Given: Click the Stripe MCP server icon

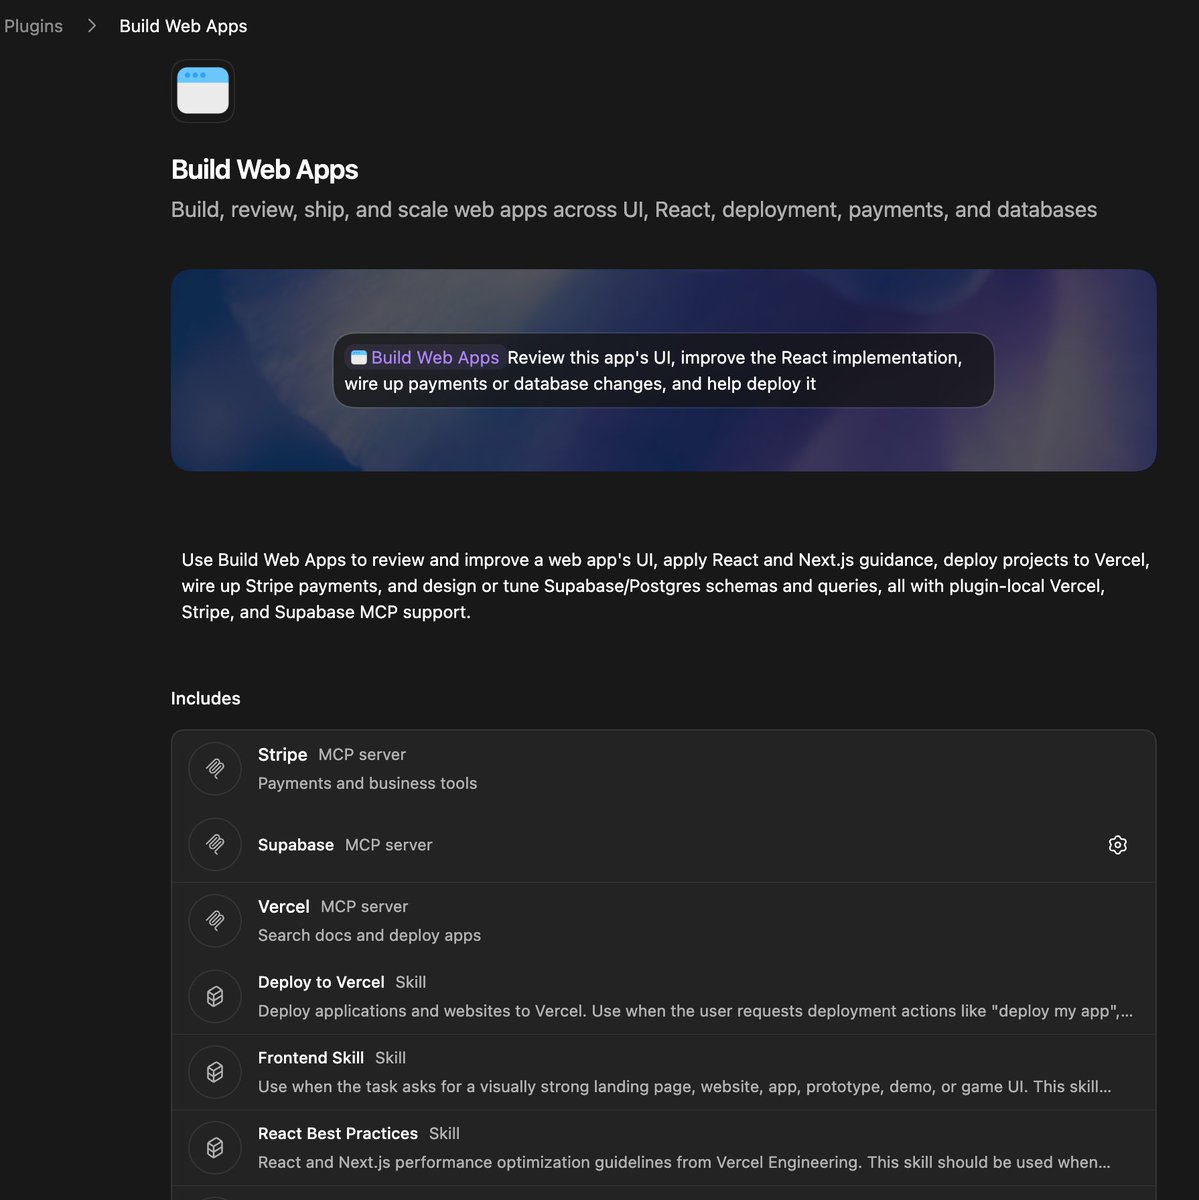Looking at the screenshot, I should pos(215,769).
